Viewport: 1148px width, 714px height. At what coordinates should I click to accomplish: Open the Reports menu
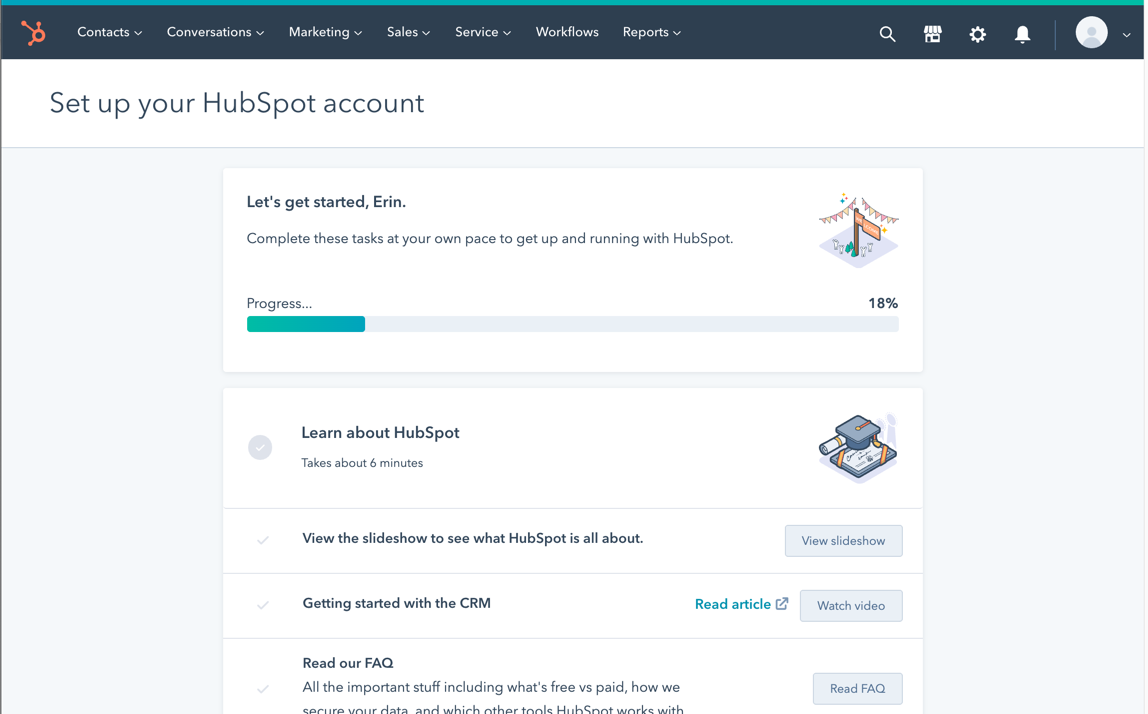(x=651, y=32)
